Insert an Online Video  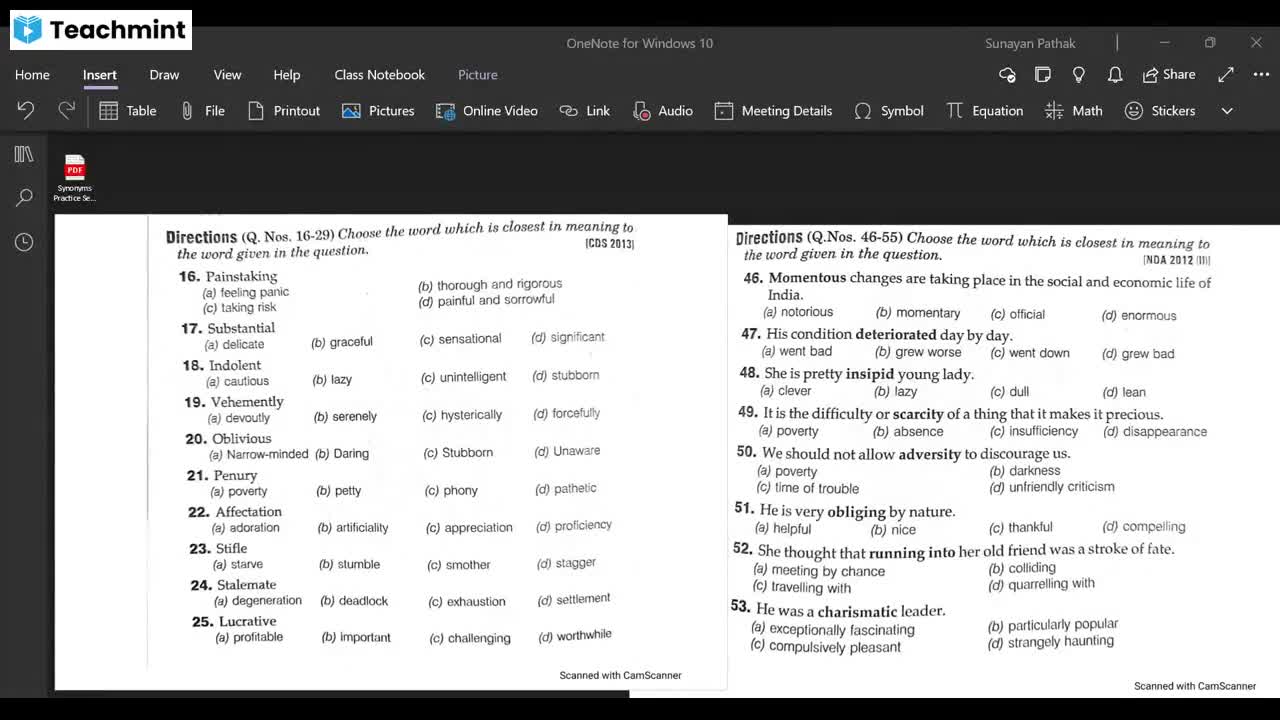click(x=487, y=111)
